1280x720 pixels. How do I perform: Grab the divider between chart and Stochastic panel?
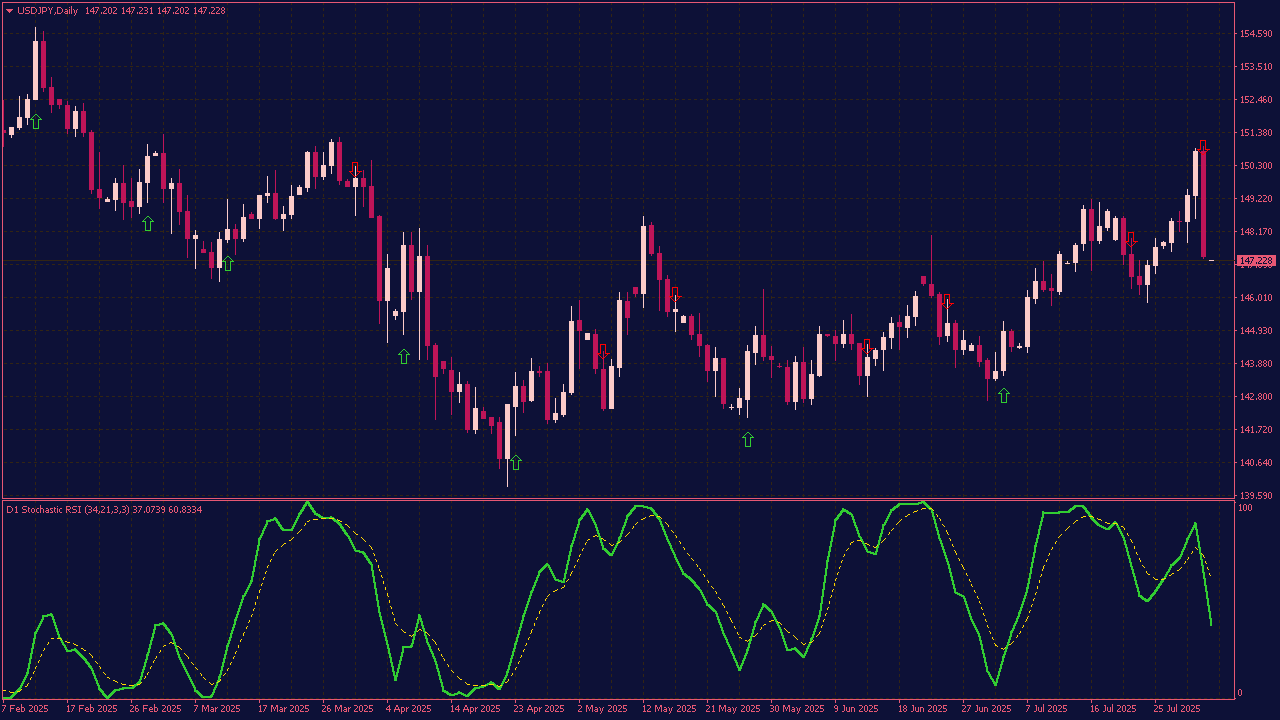tap(618, 498)
